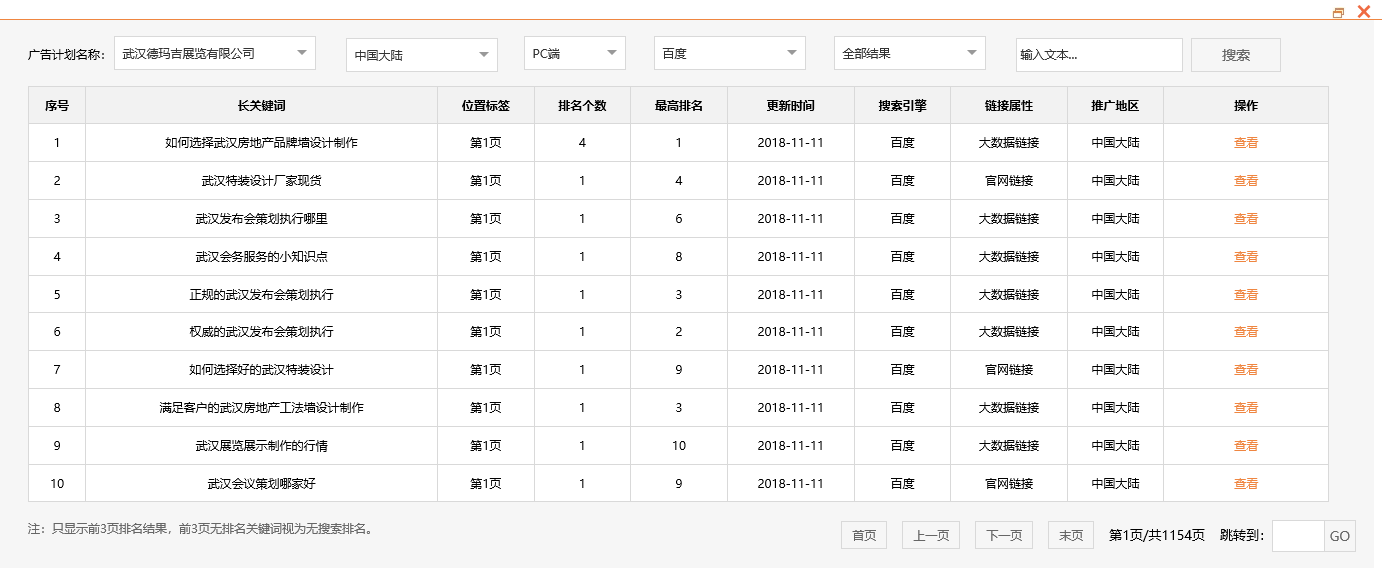Jump to the last page with 末页
Image resolution: width=1382 pixels, height=568 pixels.
tap(1071, 535)
